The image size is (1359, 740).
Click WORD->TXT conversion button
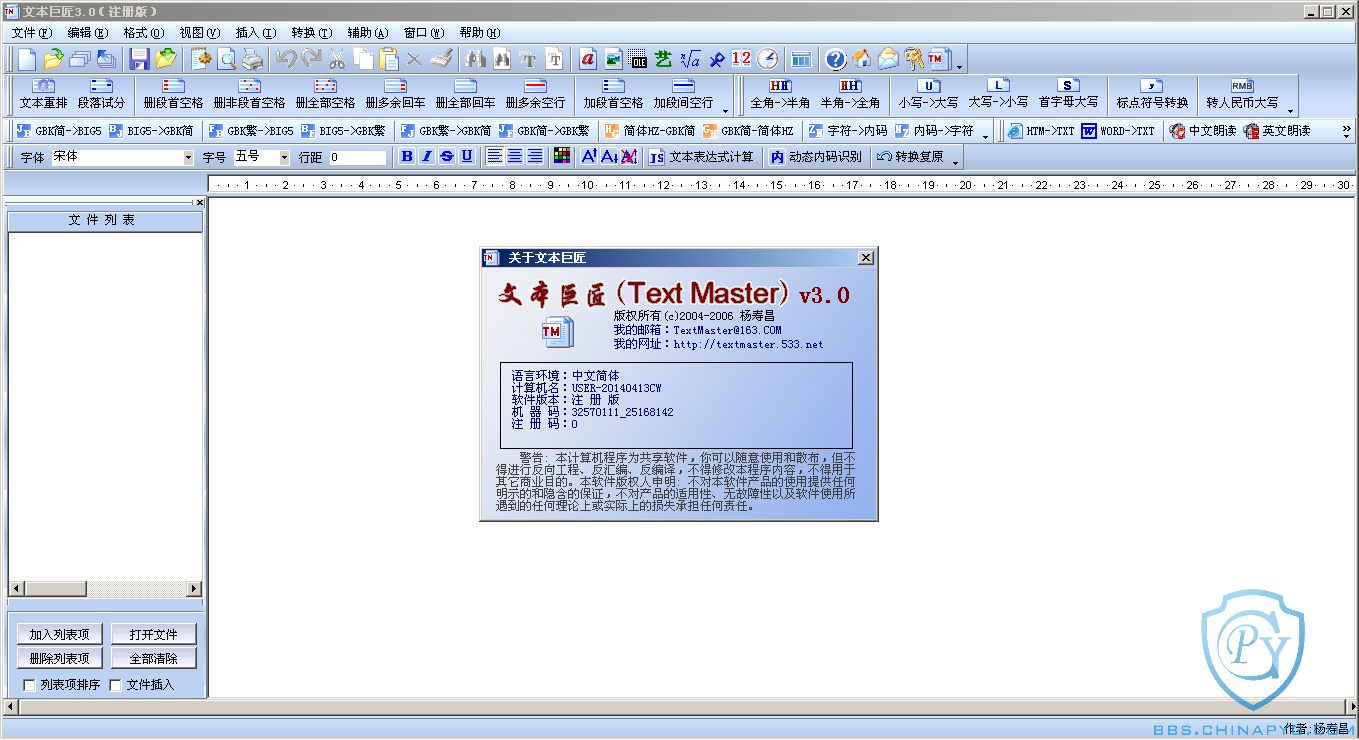click(x=1118, y=131)
